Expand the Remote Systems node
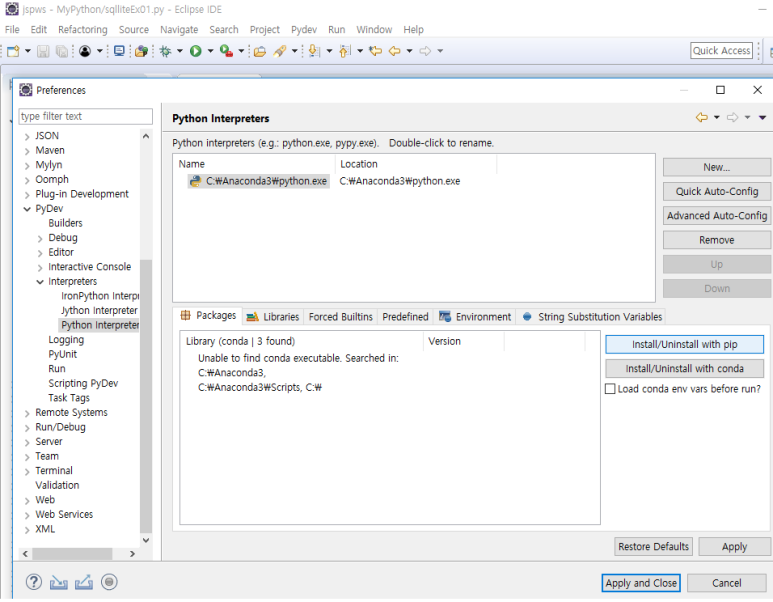 27,413
